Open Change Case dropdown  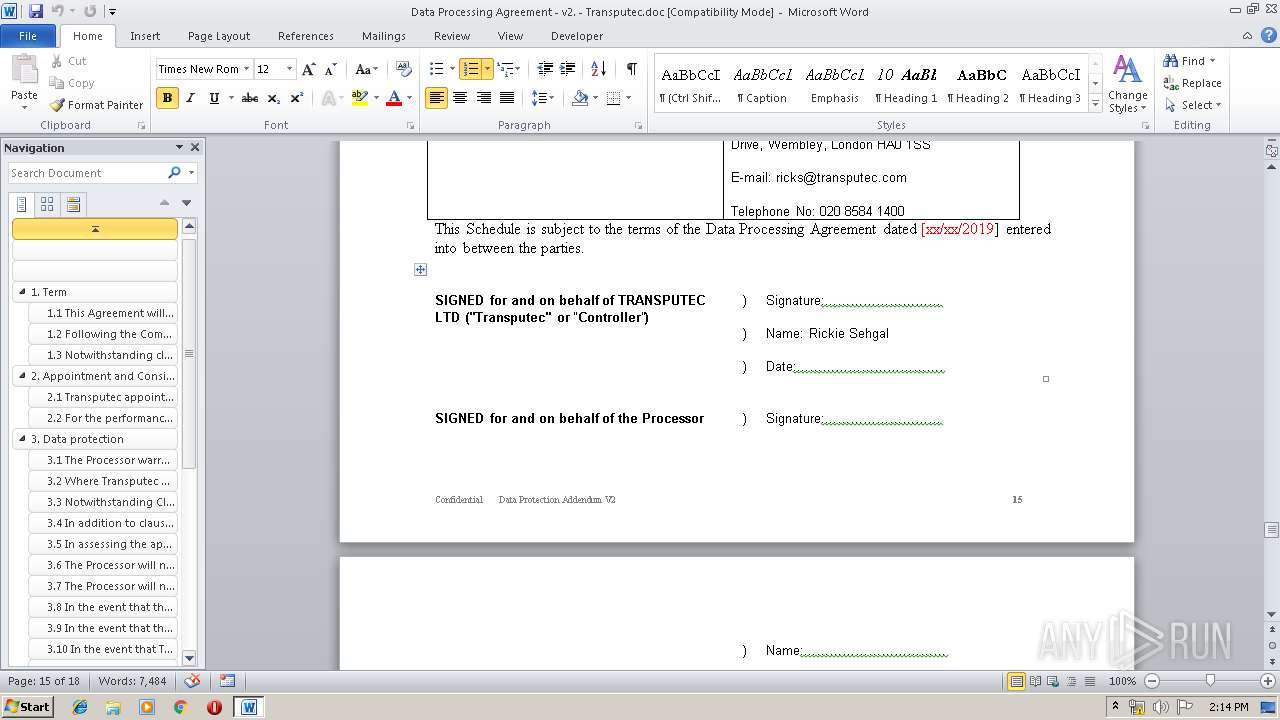pyautogui.click(x=366, y=69)
